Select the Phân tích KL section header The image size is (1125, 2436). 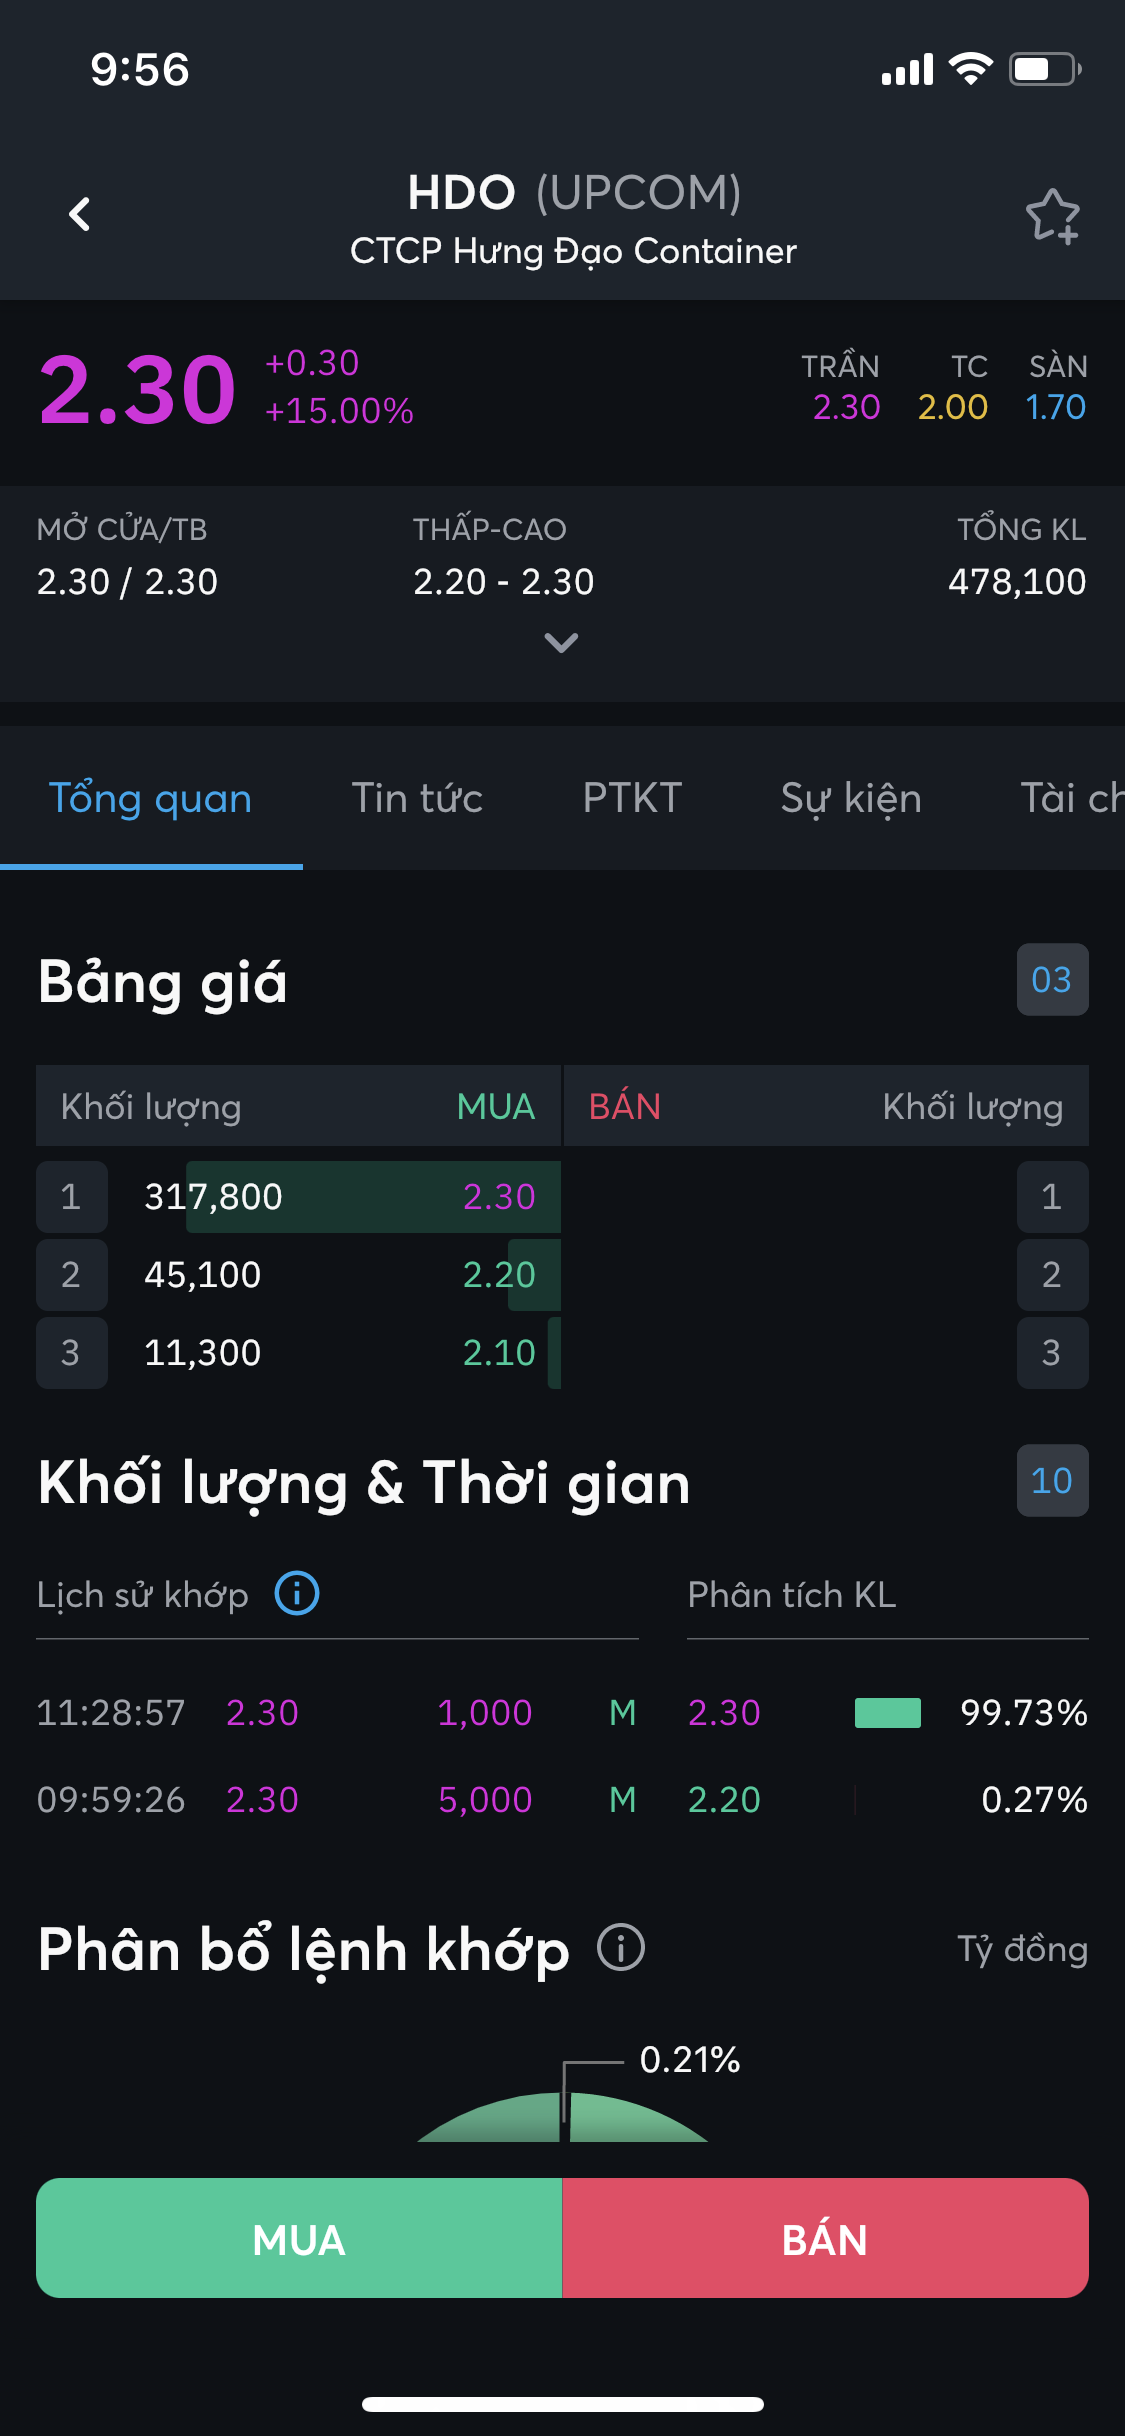792,1595
